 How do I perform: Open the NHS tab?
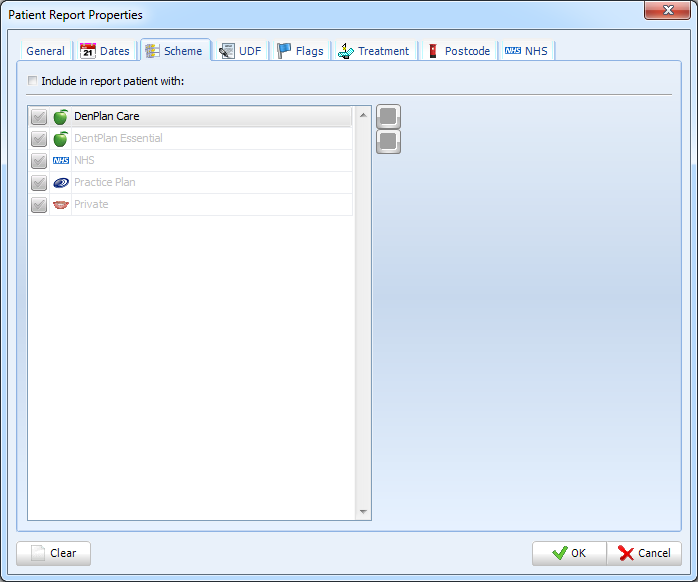(x=526, y=51)
